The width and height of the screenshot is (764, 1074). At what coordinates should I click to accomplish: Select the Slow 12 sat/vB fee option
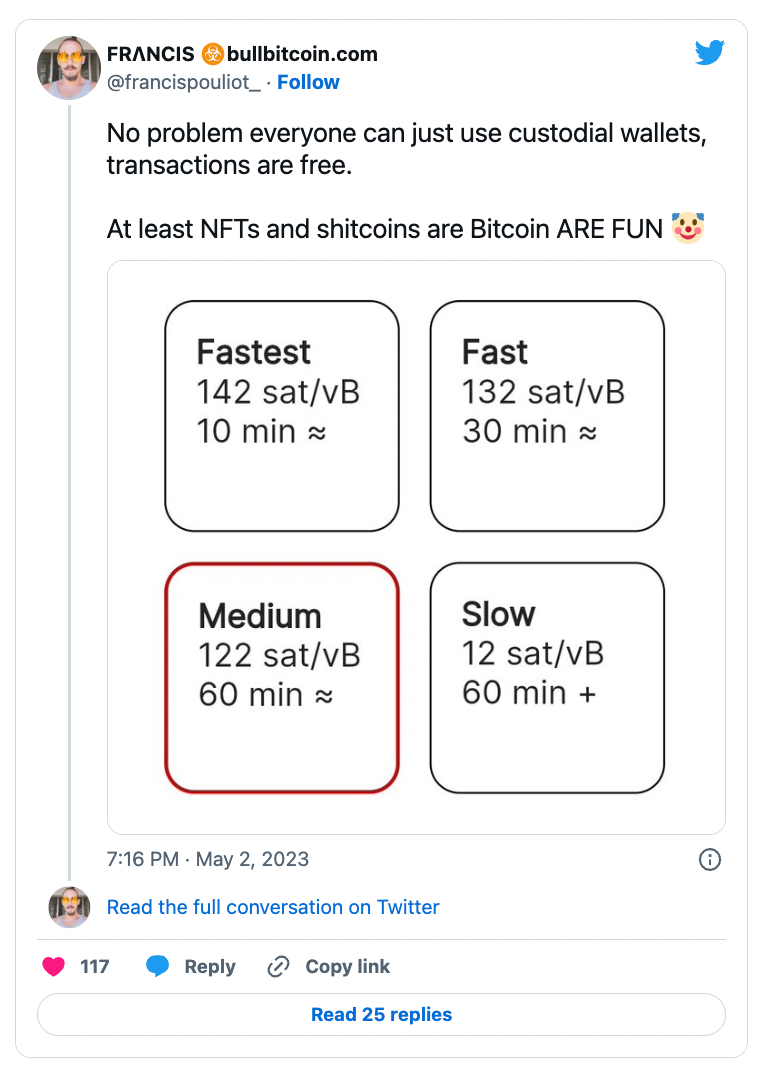[x=547, y=677]
